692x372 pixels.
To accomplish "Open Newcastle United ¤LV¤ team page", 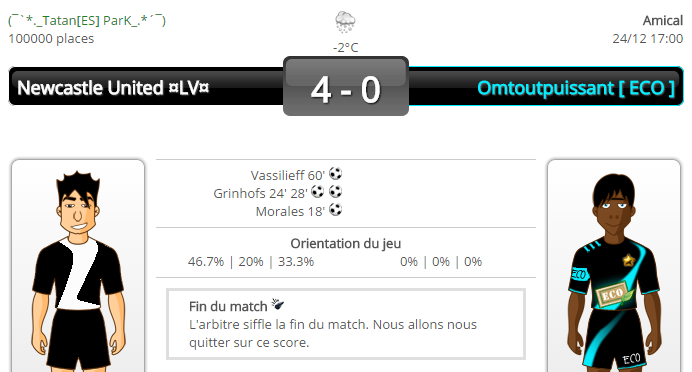I will [x=113, y=88].
